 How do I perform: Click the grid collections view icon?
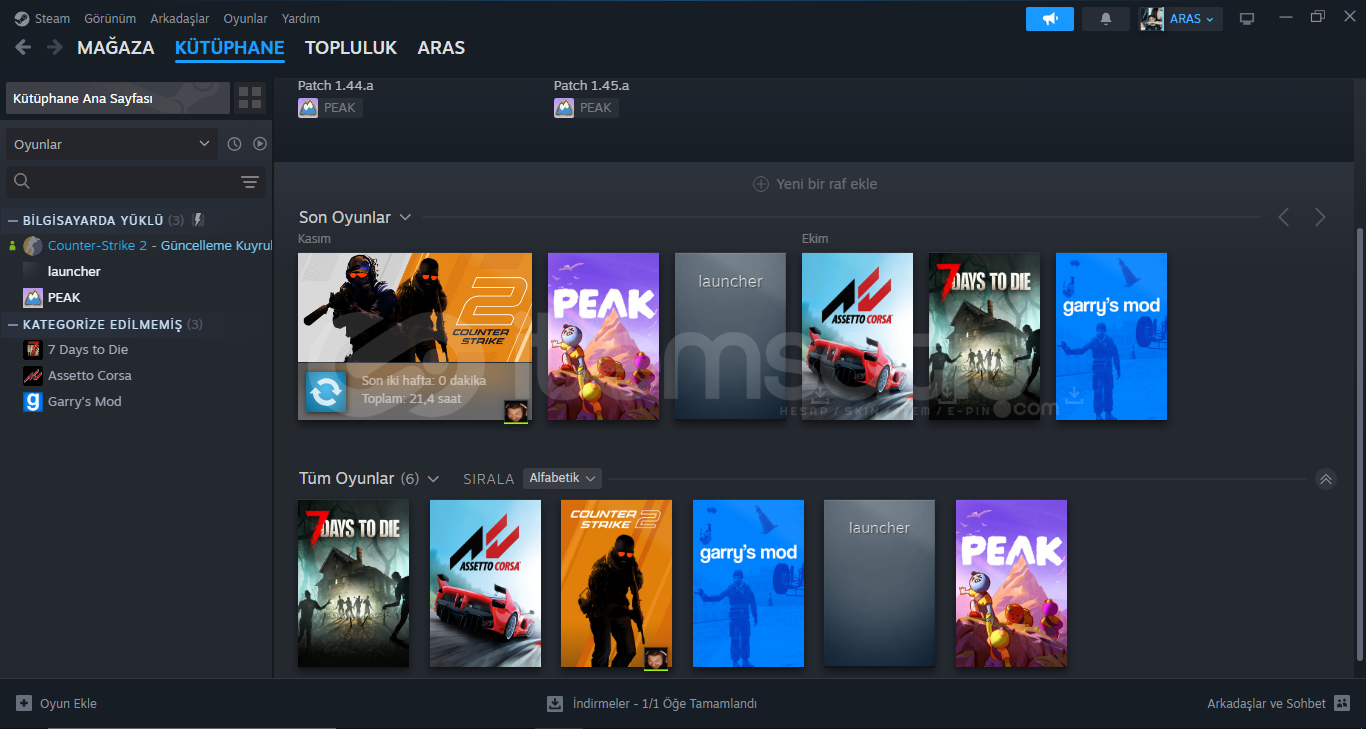point(250,98)
